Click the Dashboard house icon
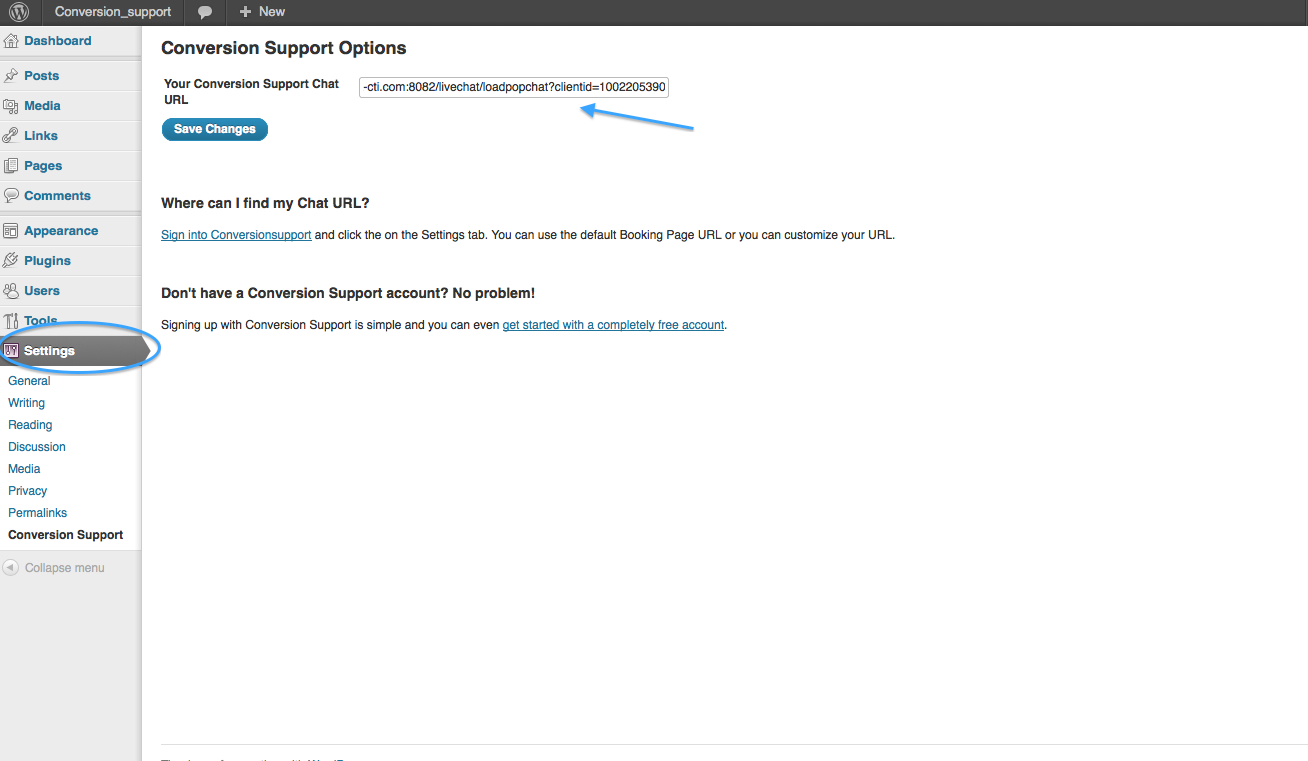Image resolution: width=1308 pixels, height=761 pixels. pos(11,41)
